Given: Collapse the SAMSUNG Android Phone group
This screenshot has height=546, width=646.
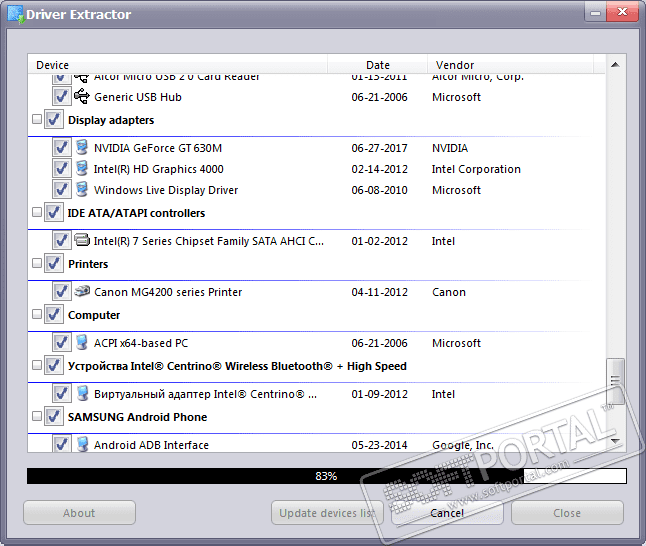Looking at the screenshot, I should click(37, 417).
